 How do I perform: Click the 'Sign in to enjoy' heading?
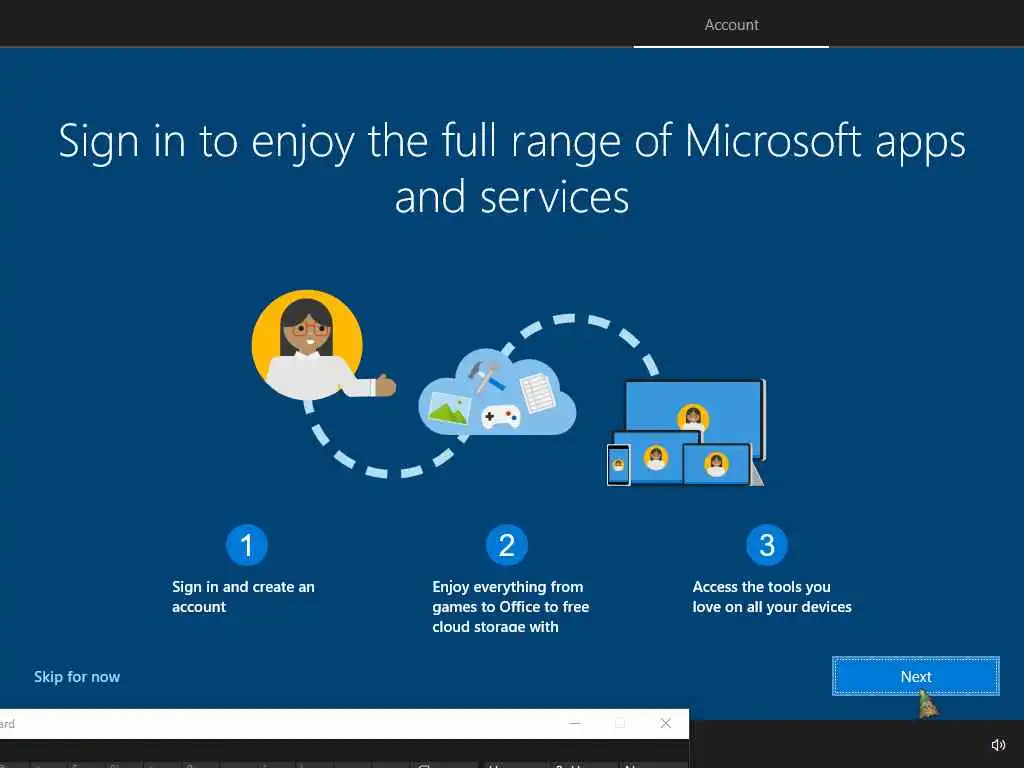pos(512,169)
